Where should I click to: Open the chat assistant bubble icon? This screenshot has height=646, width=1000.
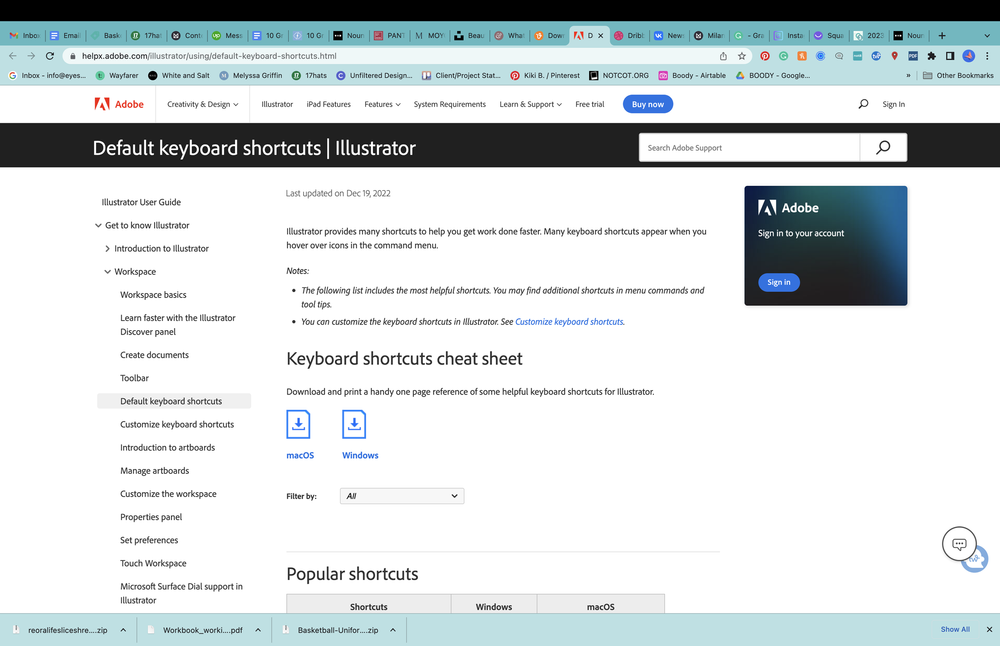point(959,544)
